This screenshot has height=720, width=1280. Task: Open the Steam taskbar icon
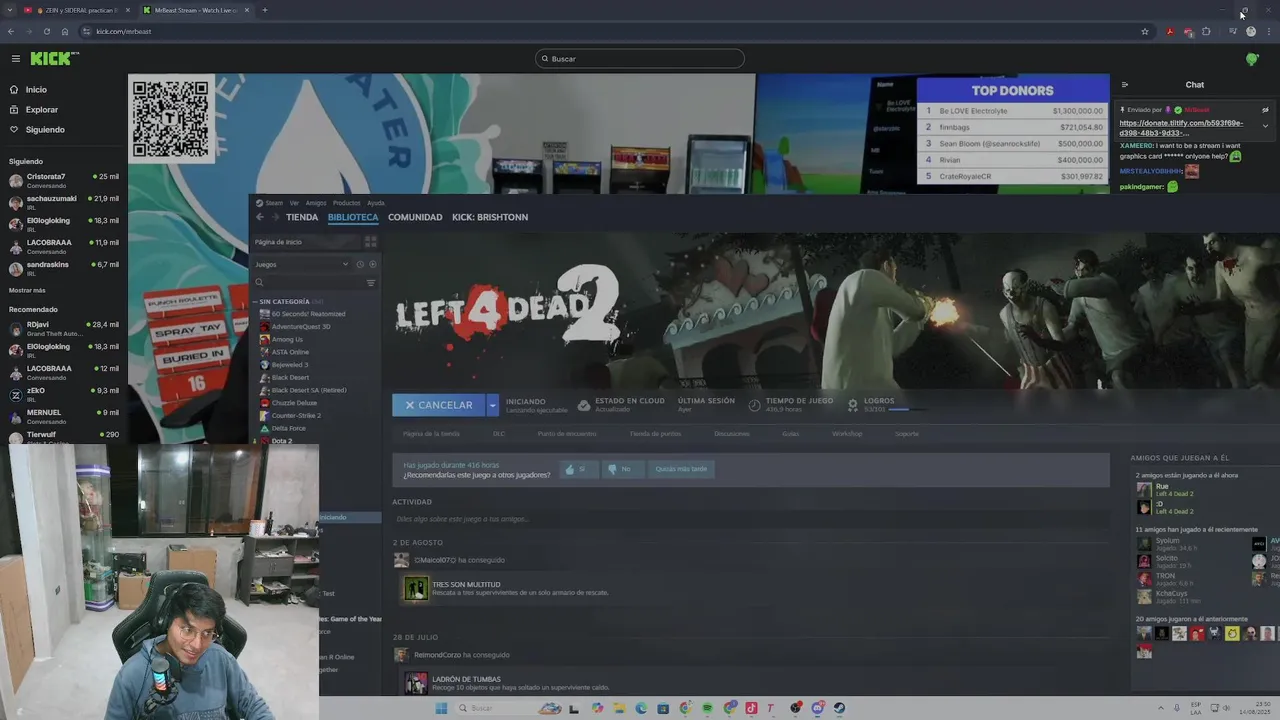click(x=839, y=708)
